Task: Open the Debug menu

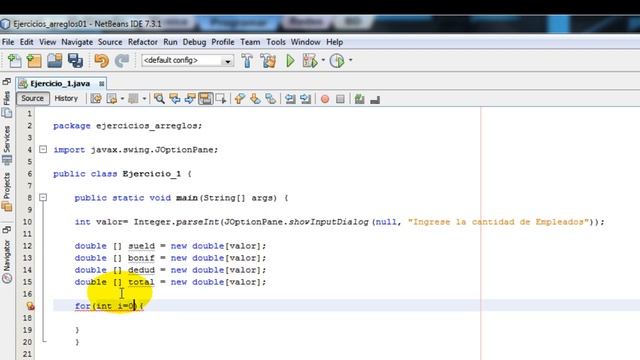Action: (x=194, y=42)
